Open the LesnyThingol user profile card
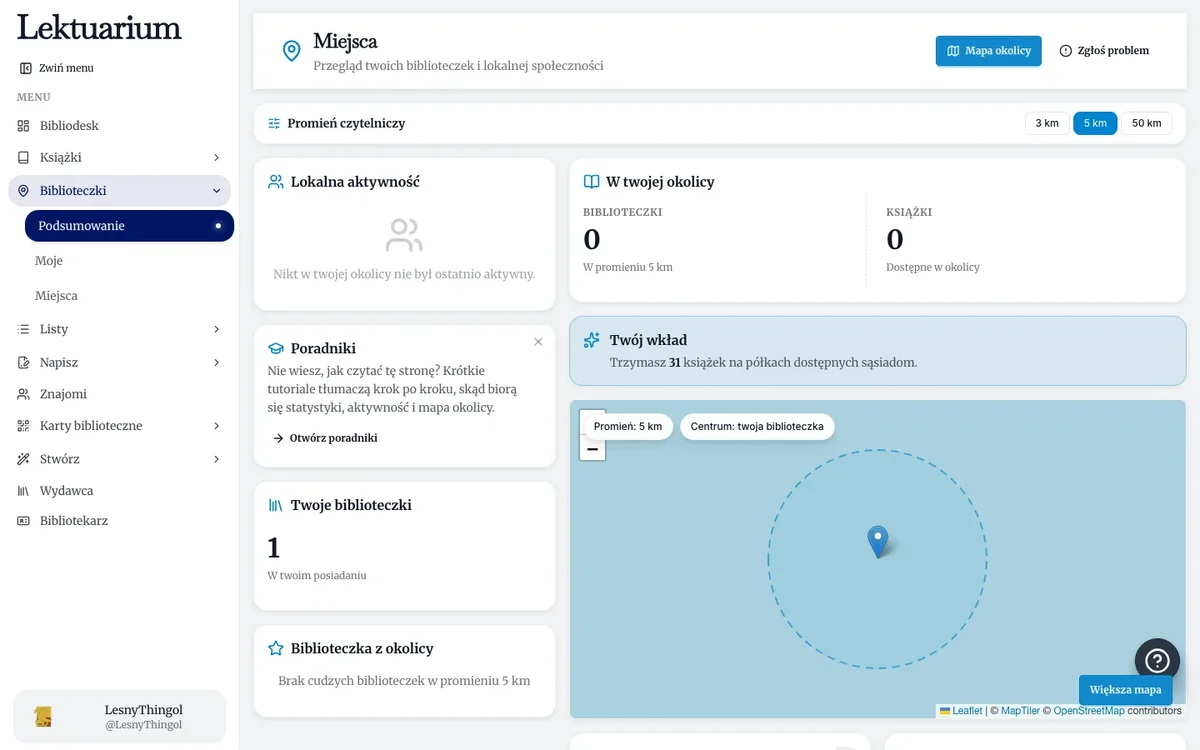The image size is (1200, 750). 119,717
